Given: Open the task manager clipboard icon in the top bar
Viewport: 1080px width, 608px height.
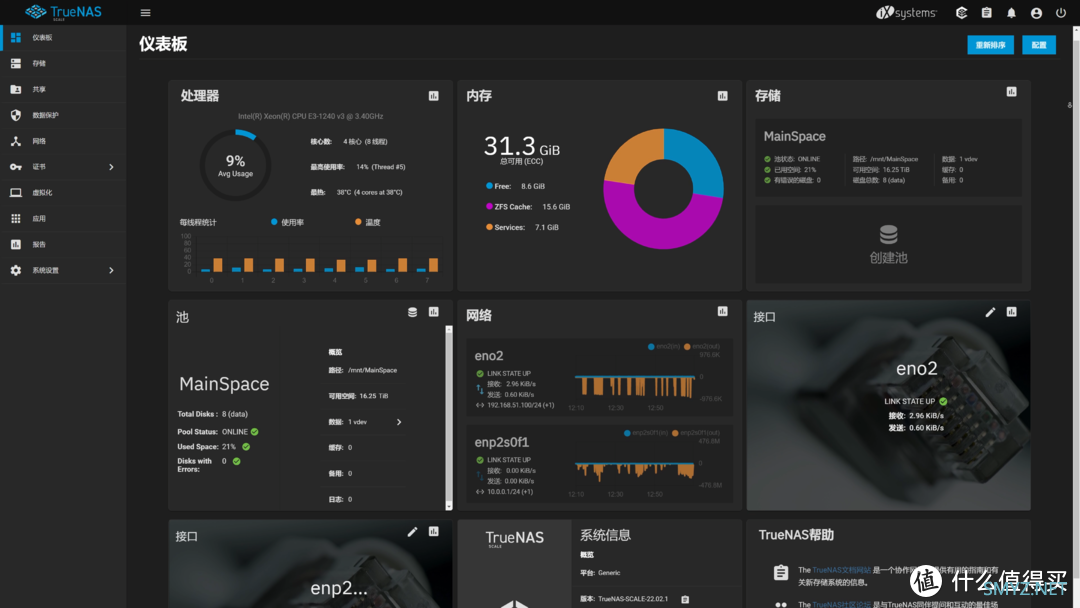Looking at the screenshot, I should (986, 12).
